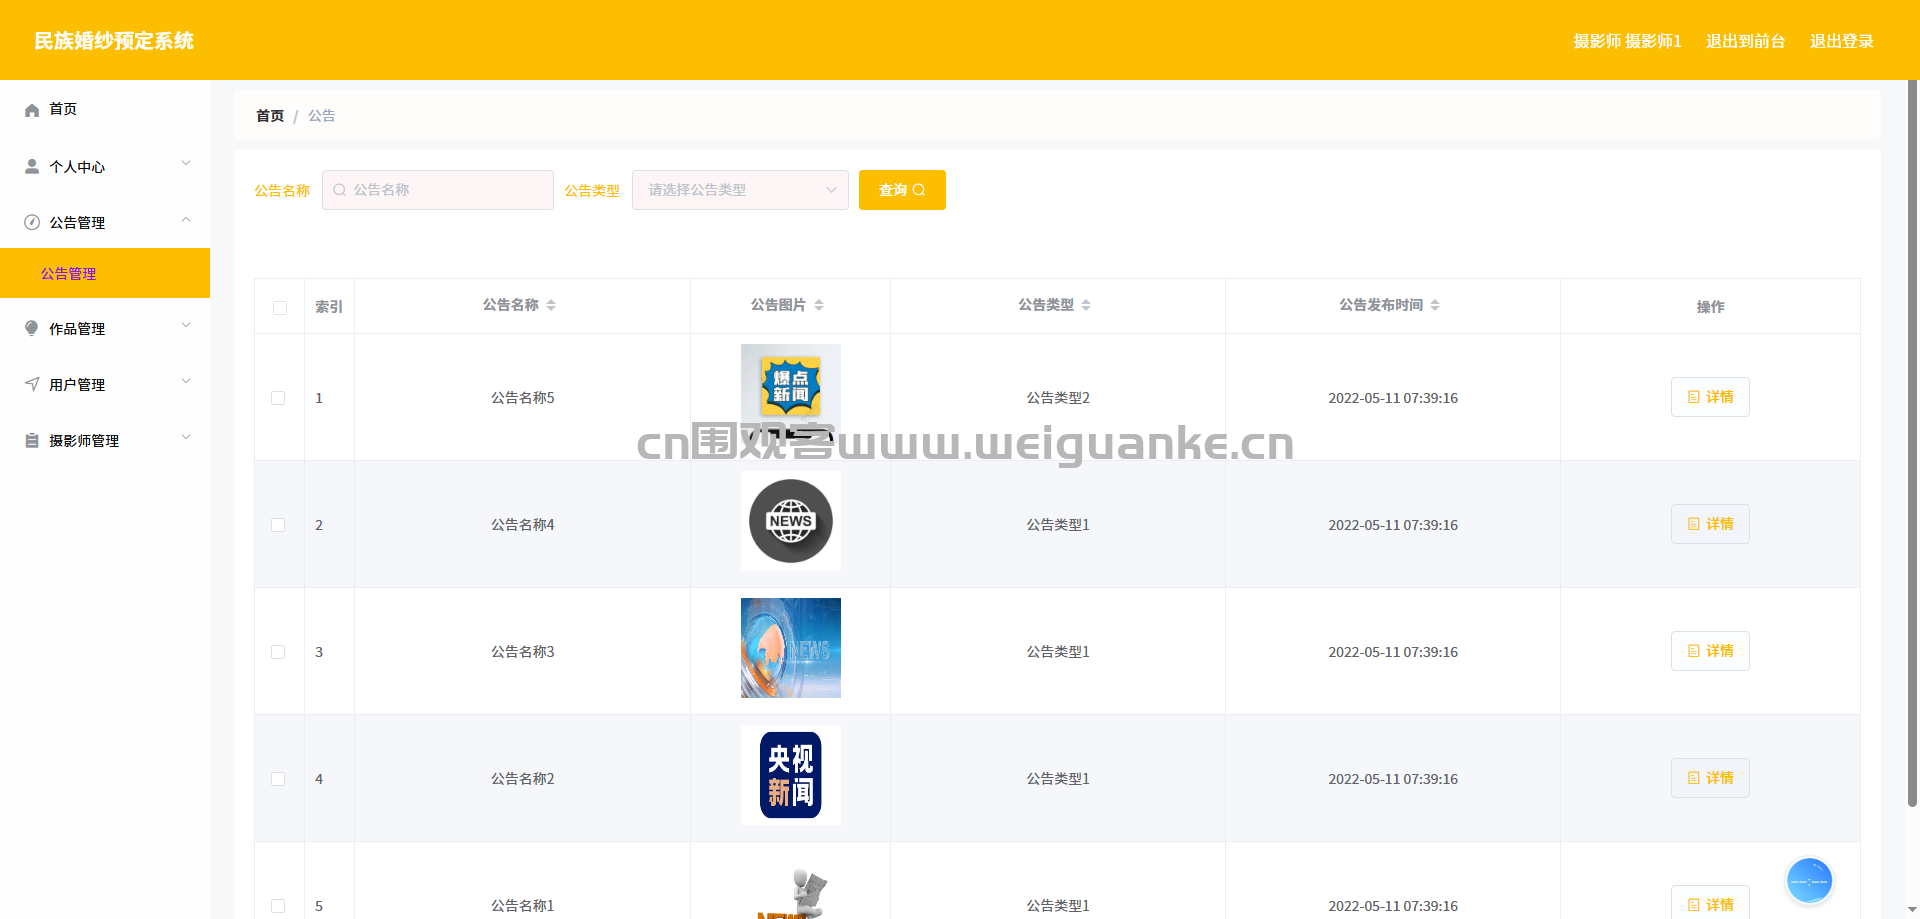Toggle the select-all checkbox in table header
This screenshot has width=1920, height=919.
click(280, 308)
